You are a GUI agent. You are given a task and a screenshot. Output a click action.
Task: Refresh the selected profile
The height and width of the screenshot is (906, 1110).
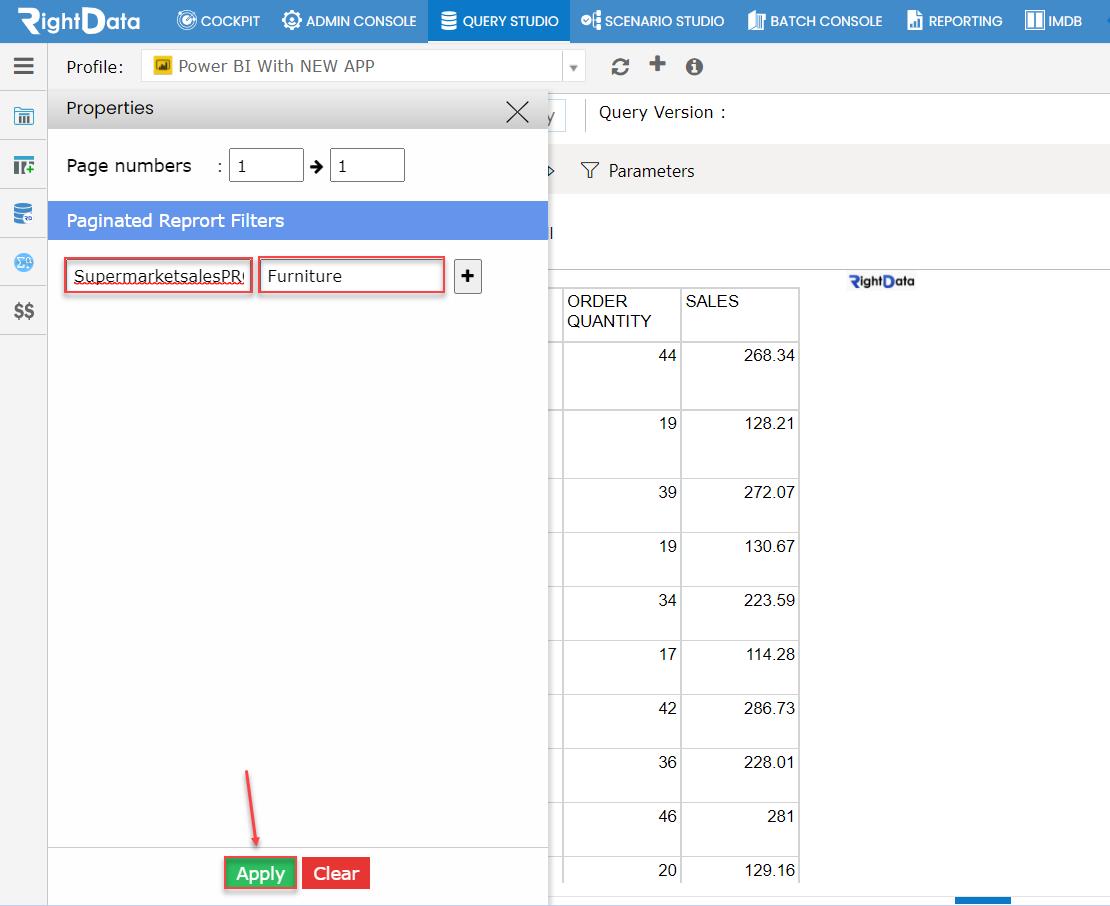click(620, 66)
